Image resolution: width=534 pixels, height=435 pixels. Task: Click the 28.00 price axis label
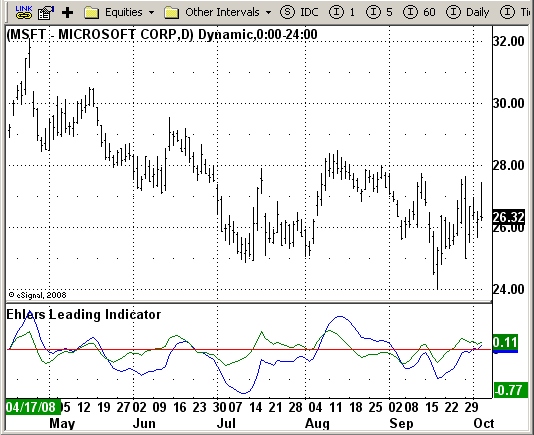click(509, 166)
